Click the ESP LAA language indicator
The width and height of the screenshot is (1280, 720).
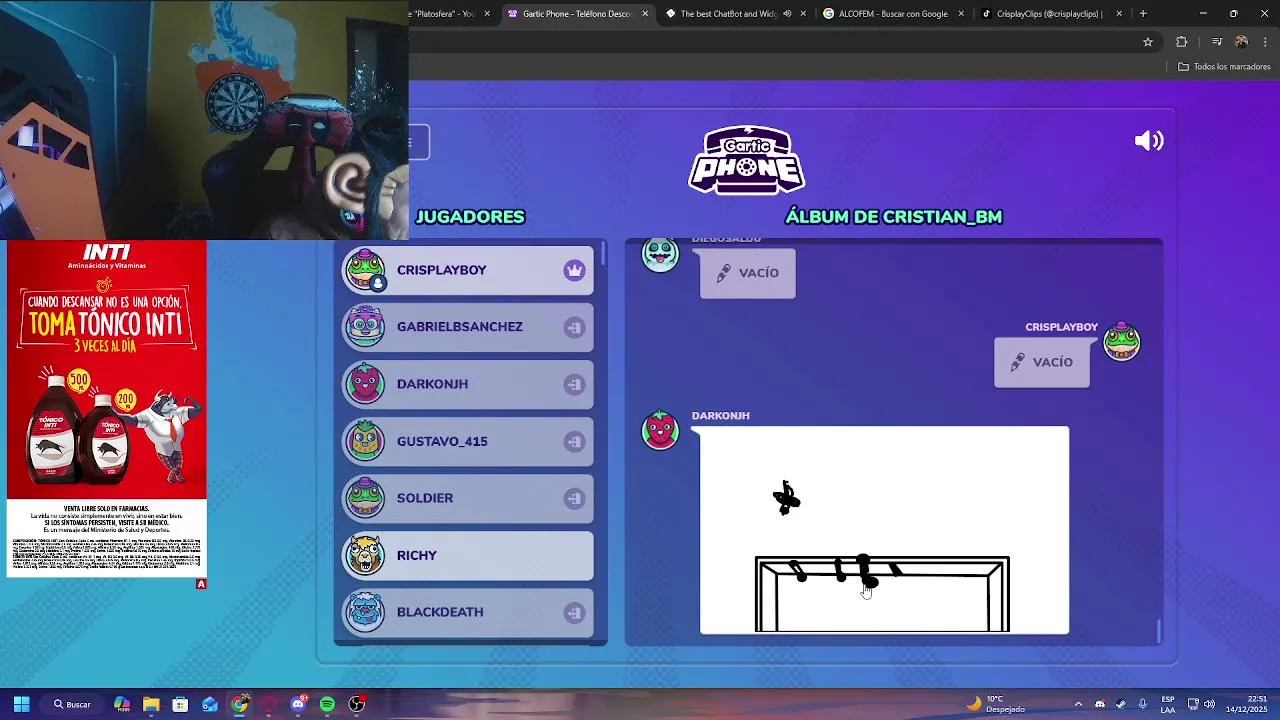[x=1168, y=704]
